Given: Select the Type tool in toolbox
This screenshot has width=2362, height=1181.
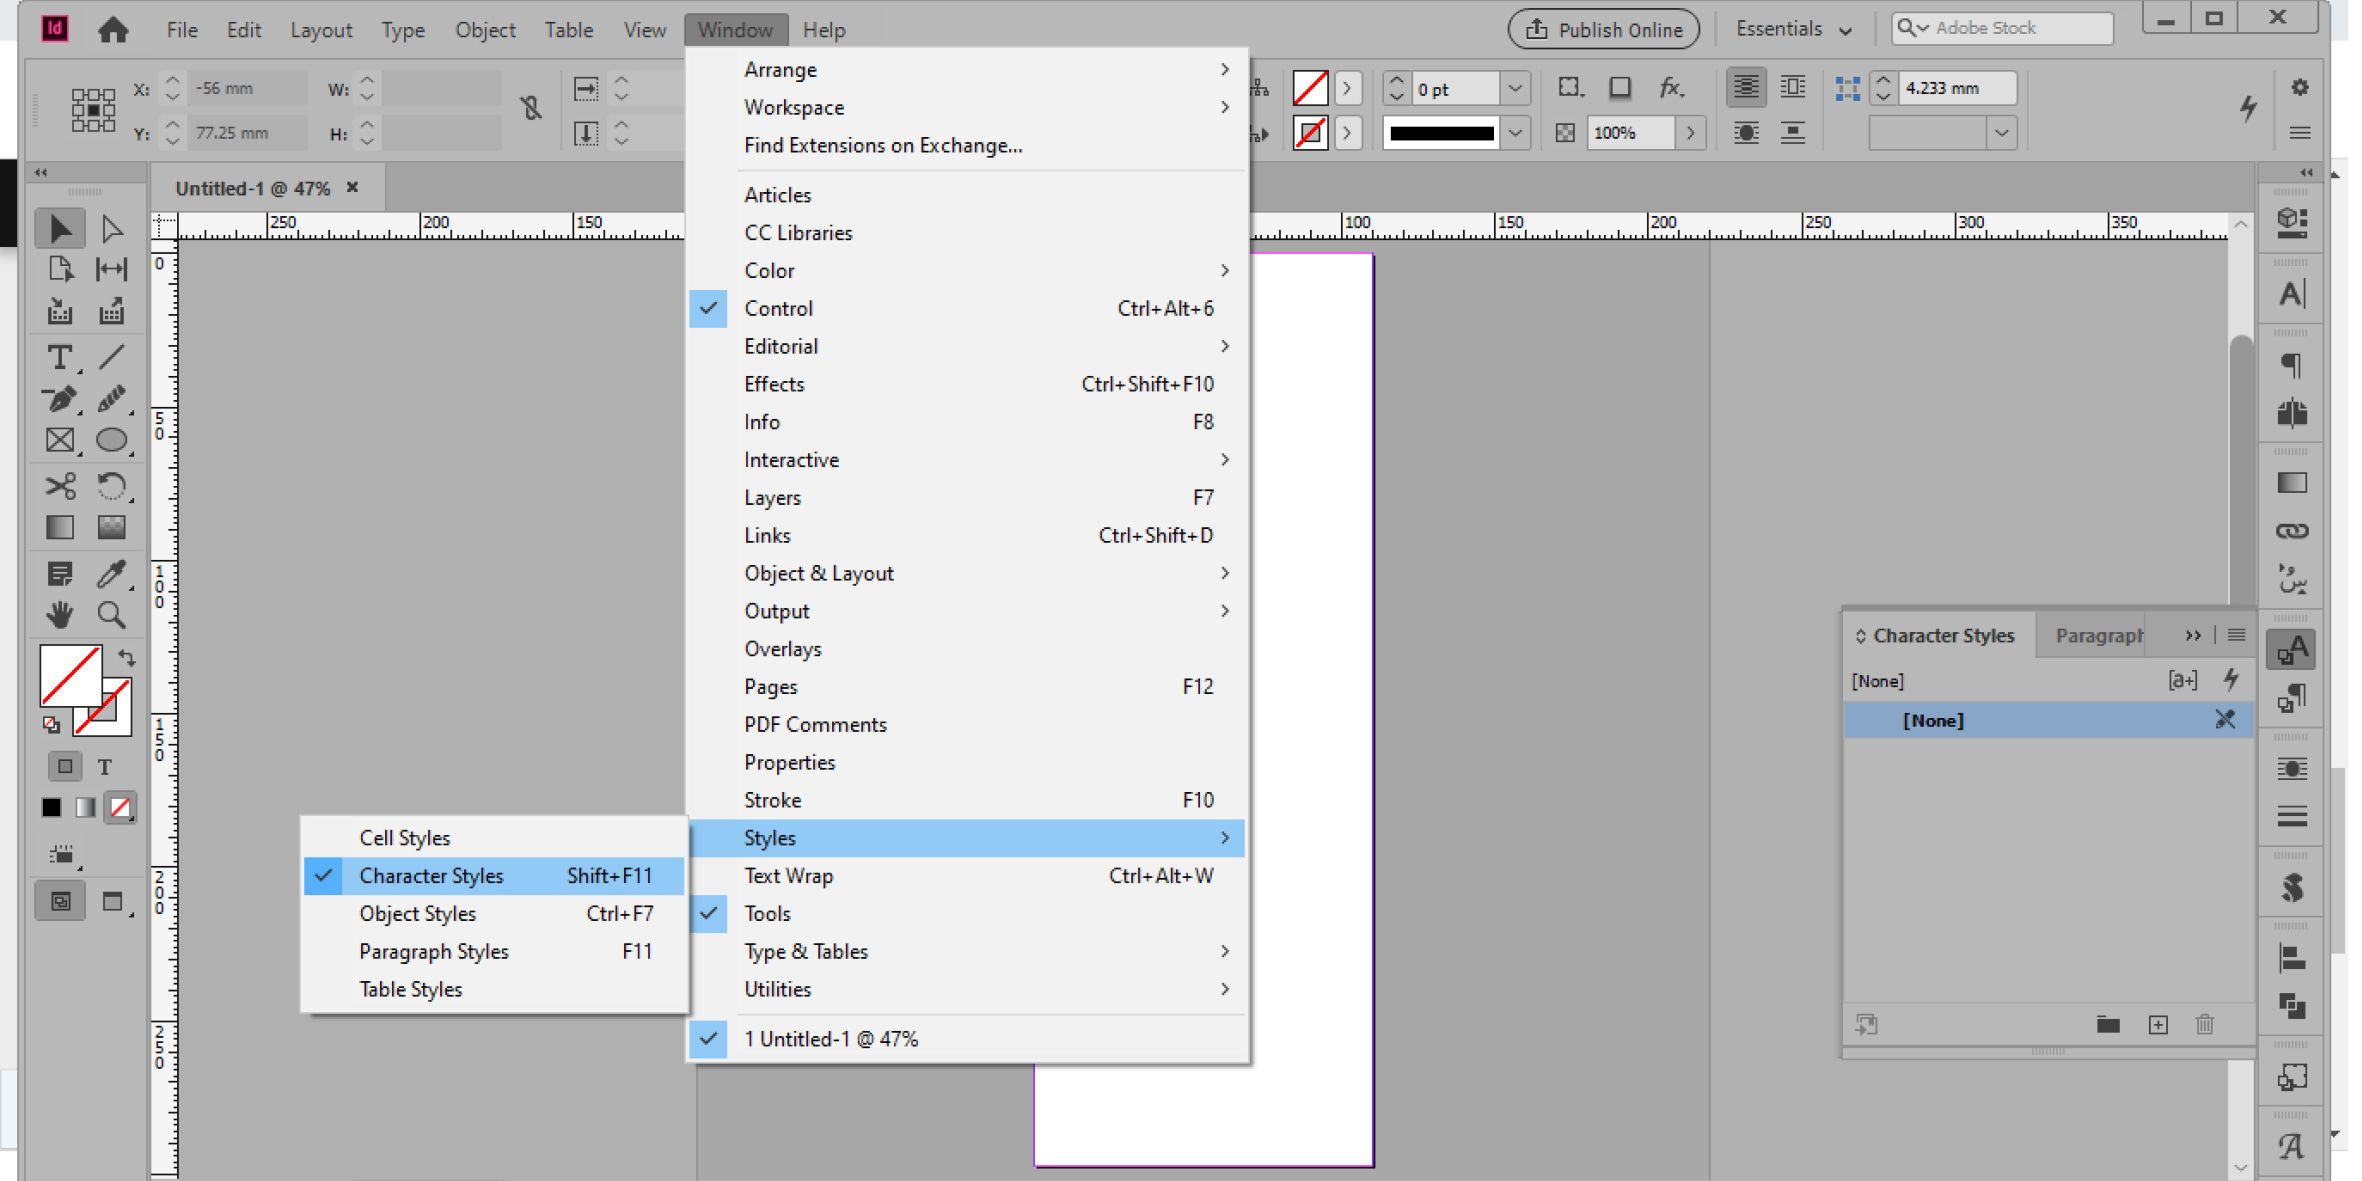Looking at the screenshot, I should [59, 357].
